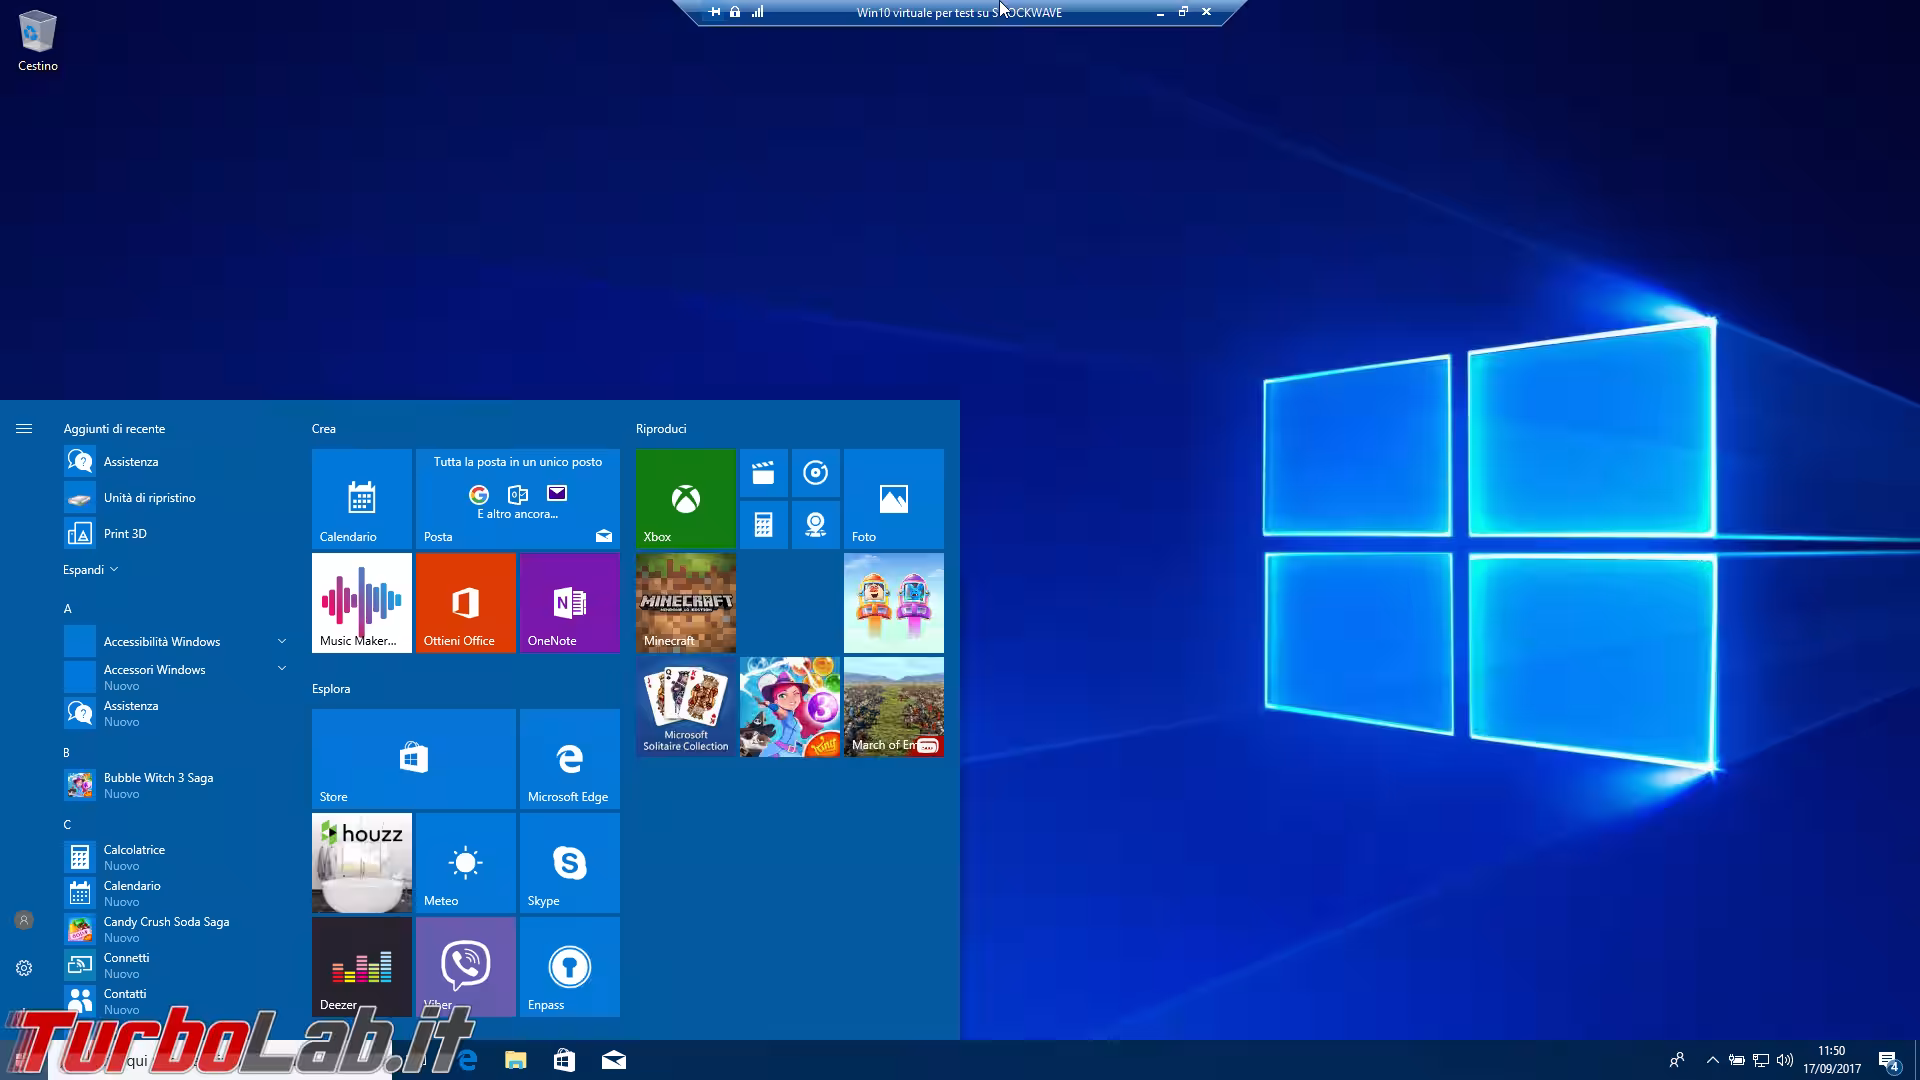This screenshot has height=1080, width=1920.
Task: Open Settings gear in Start sidebar
Action: tap(24, 968)
